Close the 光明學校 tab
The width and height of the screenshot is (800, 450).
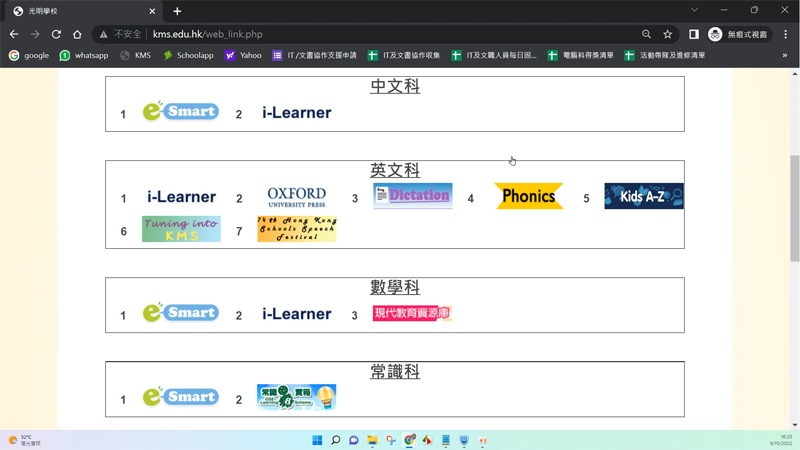(x=152, y=11)
